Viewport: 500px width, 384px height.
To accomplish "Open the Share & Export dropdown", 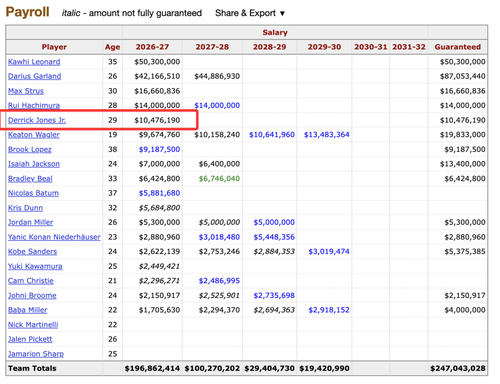I will pos(250,13).
